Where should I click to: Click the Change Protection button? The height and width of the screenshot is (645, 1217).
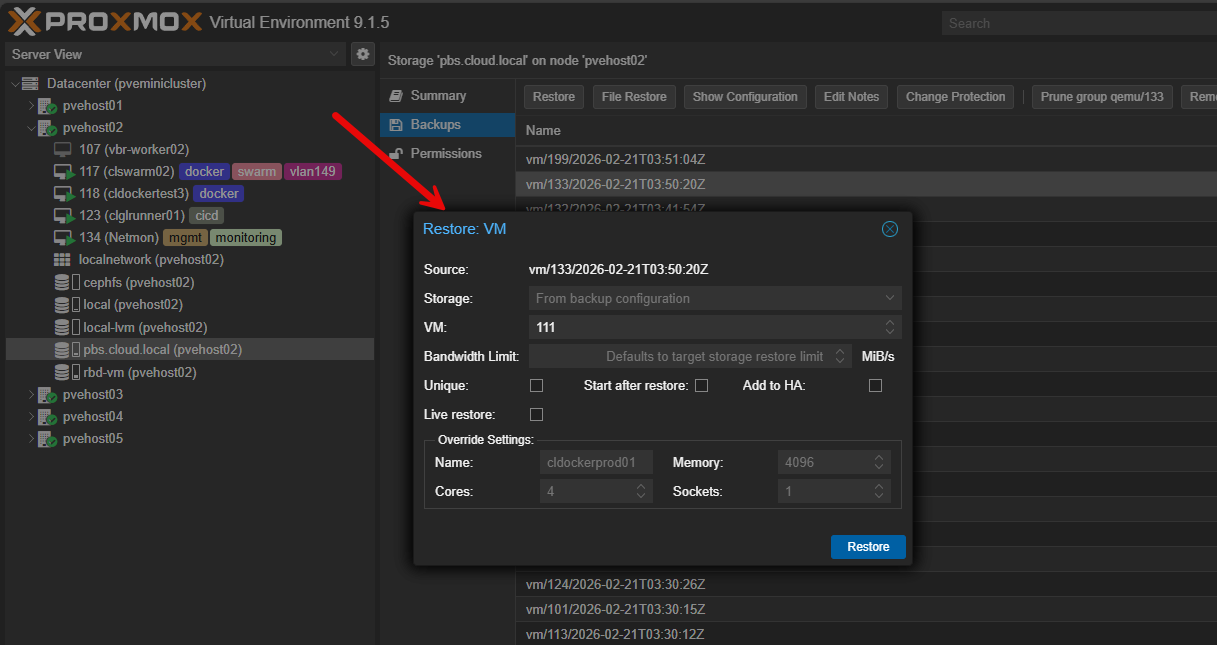[x=955, y=97]
